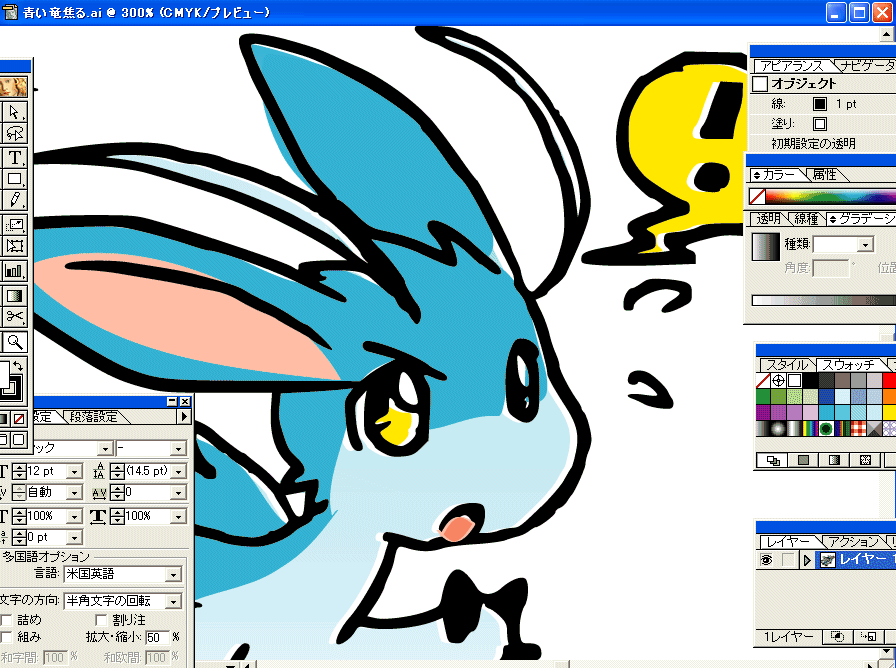Select the Gradient tool
Screen dimensions: 896x668
click(x=14, y=295)
